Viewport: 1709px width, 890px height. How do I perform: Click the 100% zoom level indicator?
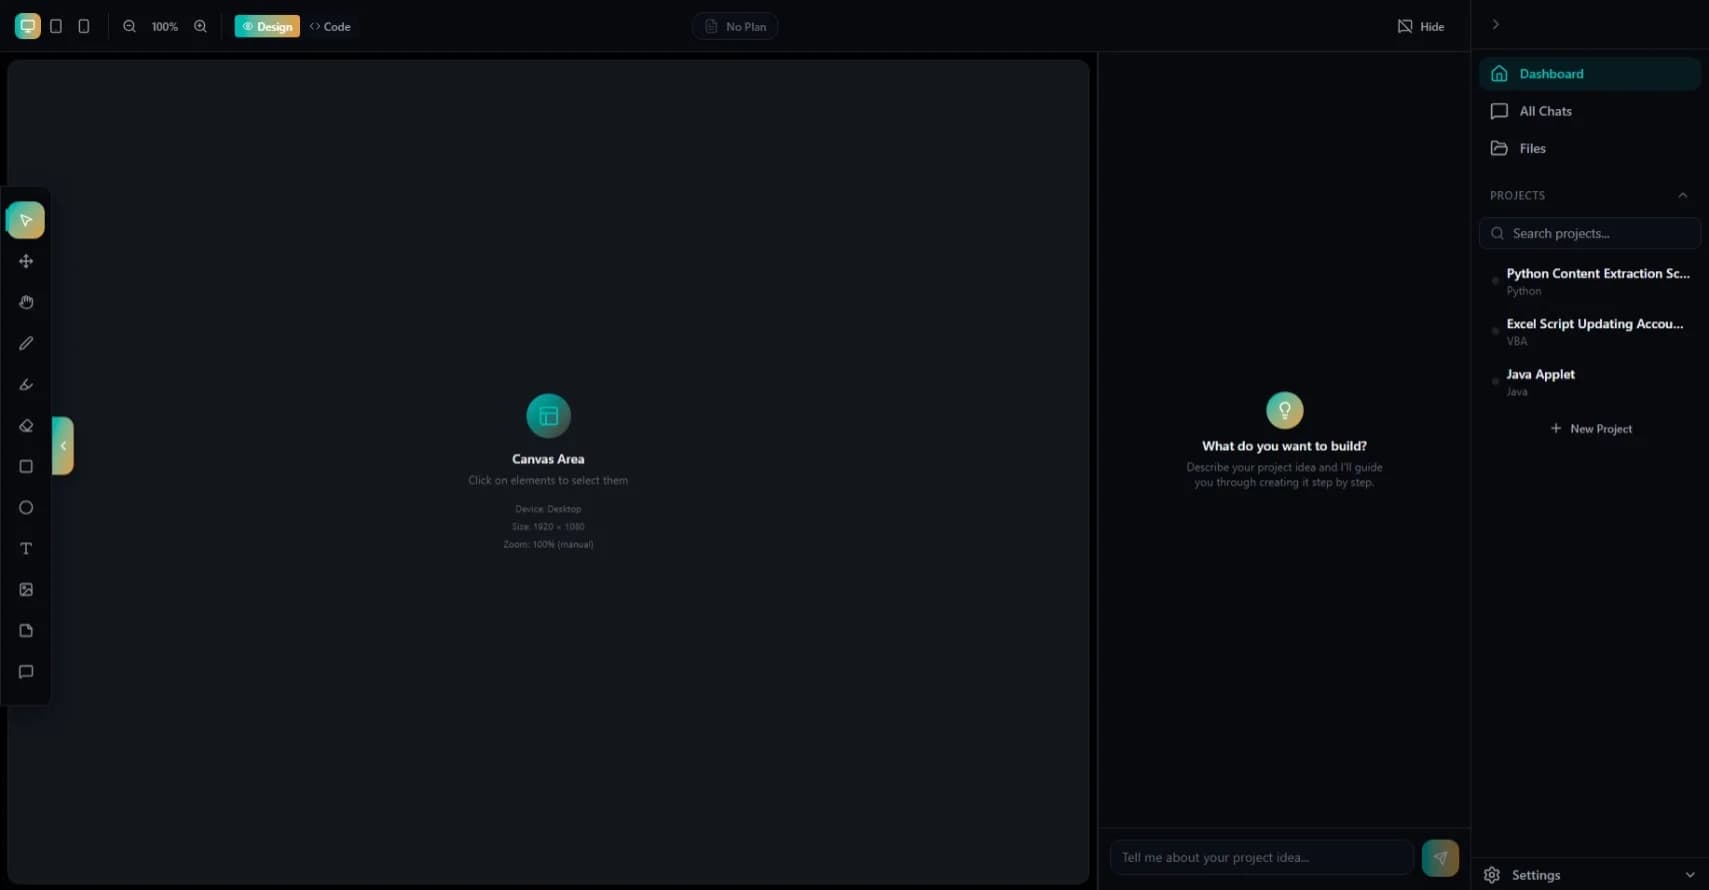coord(165,27)
